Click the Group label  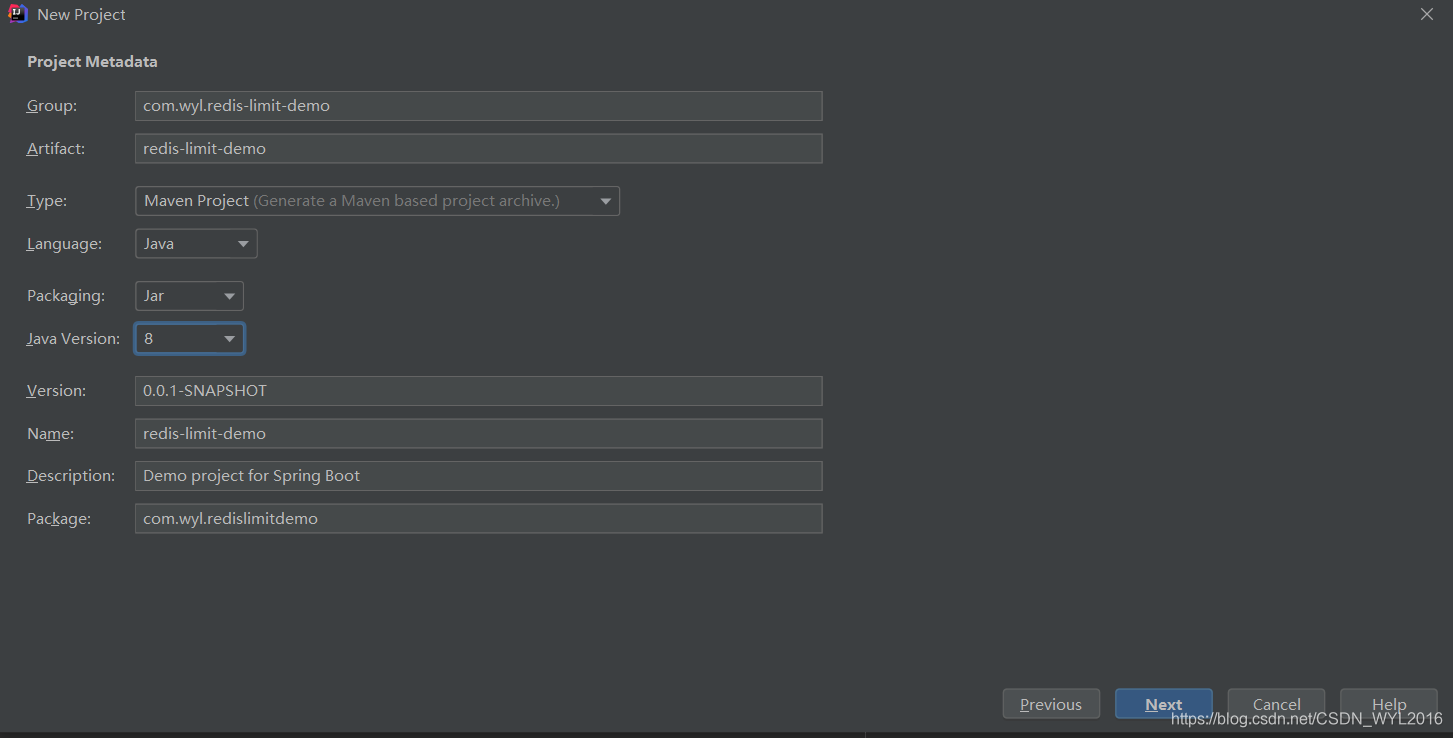[52, 106]
